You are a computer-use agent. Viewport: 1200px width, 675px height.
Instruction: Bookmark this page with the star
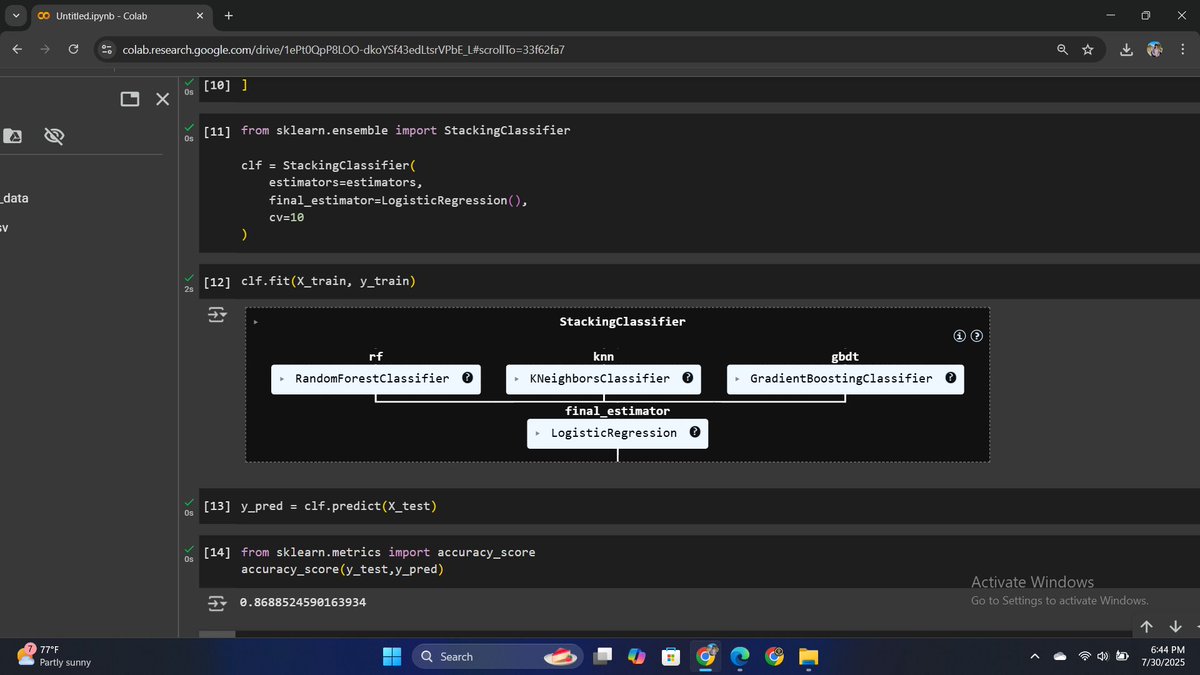click(x=1088, y=49)
